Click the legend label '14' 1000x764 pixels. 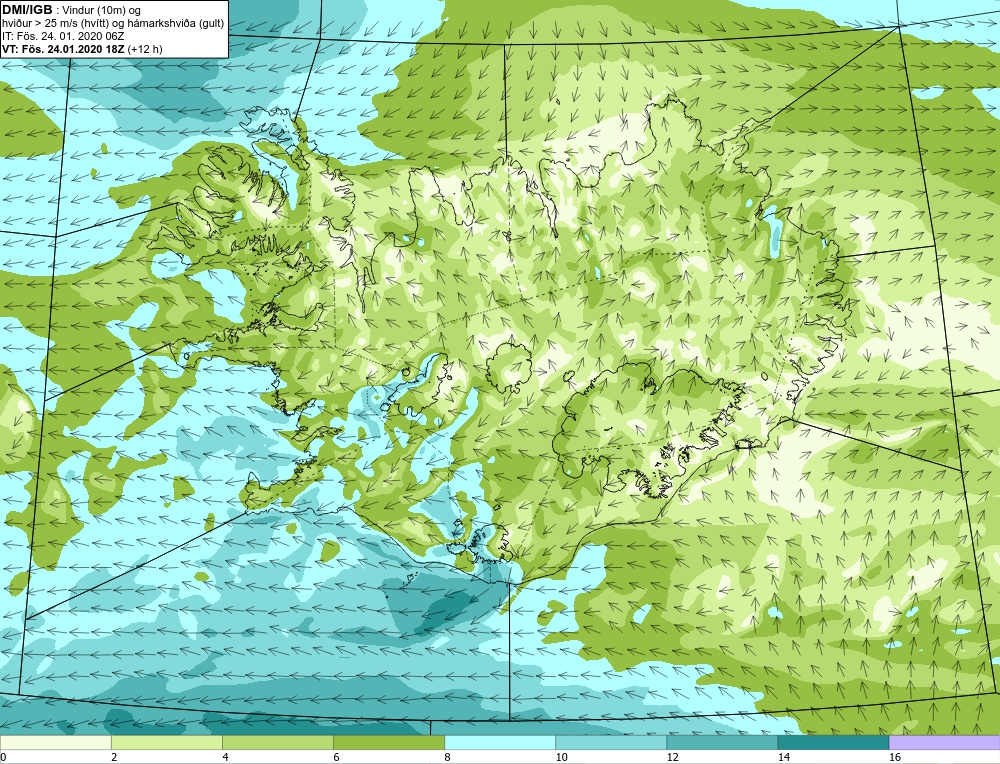(784, 757)
